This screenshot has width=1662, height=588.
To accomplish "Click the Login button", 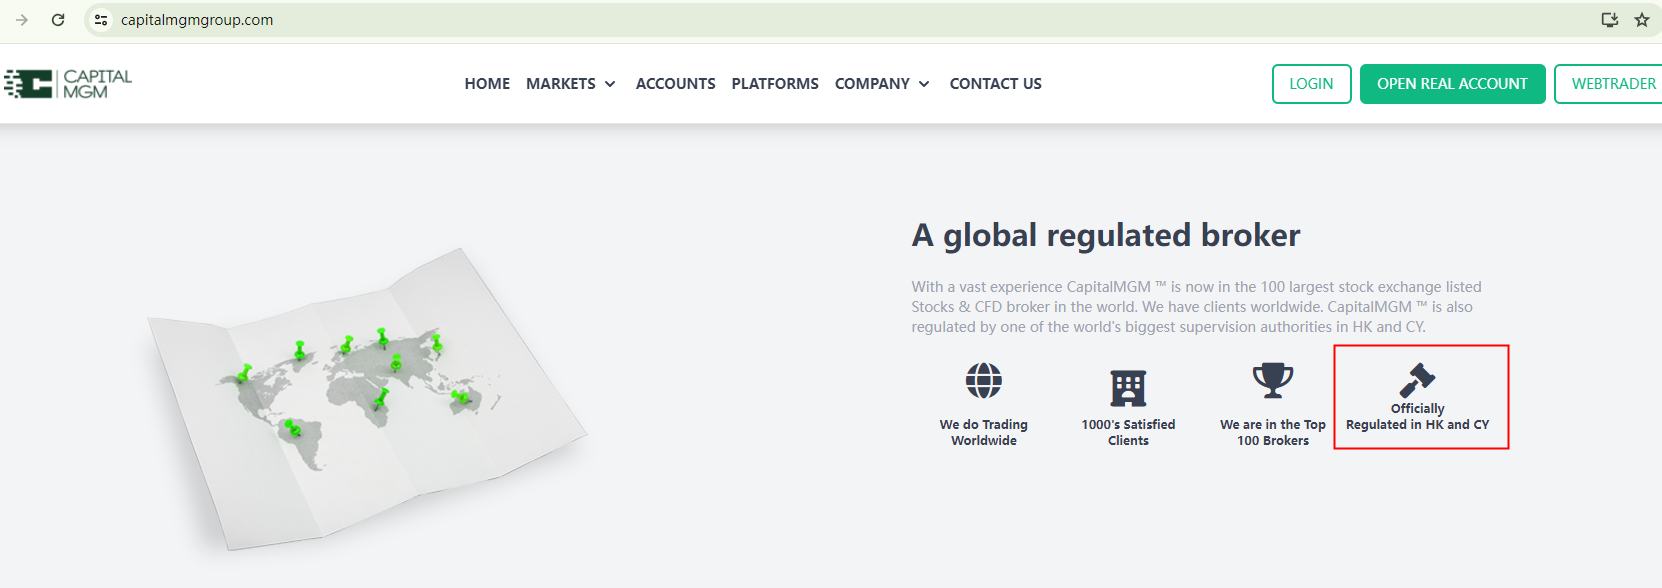I will click(x=1312, y=84).
